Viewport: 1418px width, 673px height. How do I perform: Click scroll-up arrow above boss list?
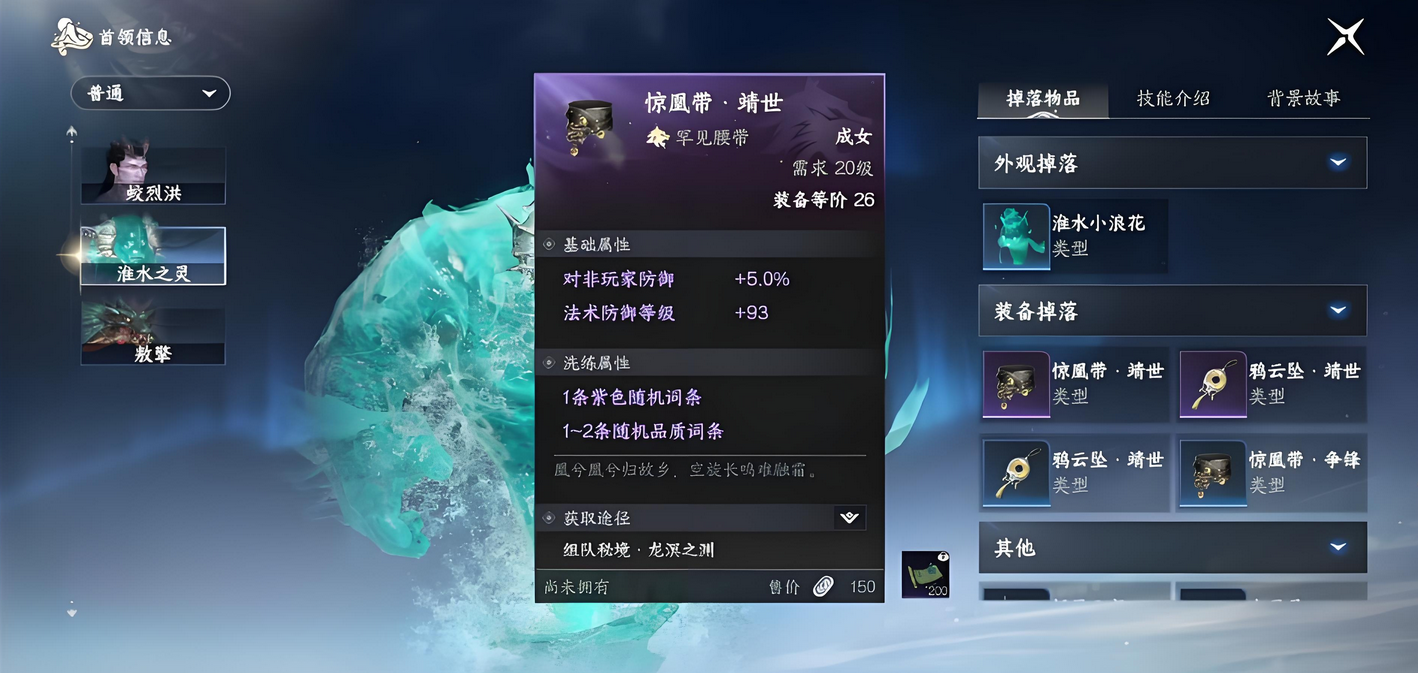point(71,132)
